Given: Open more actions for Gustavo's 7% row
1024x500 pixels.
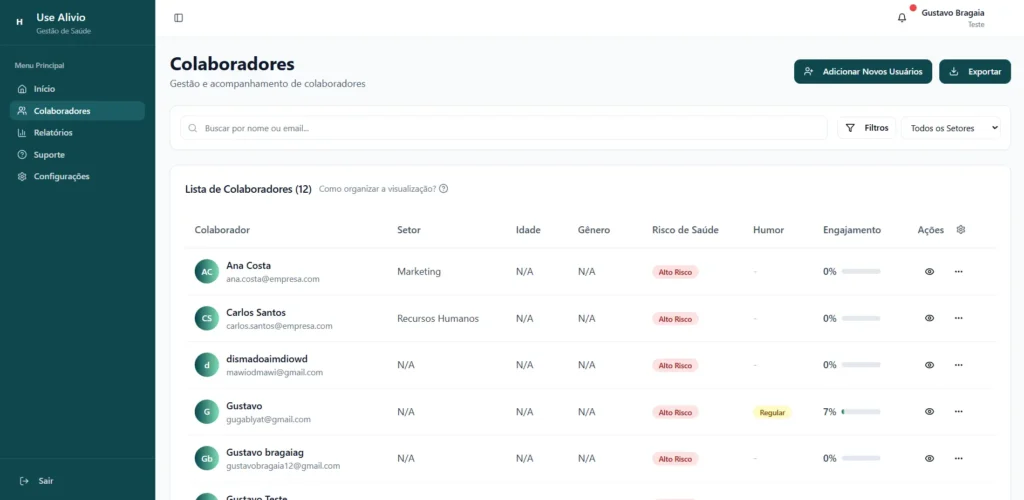Looking at the screenshot, I should tap(959, 412).
